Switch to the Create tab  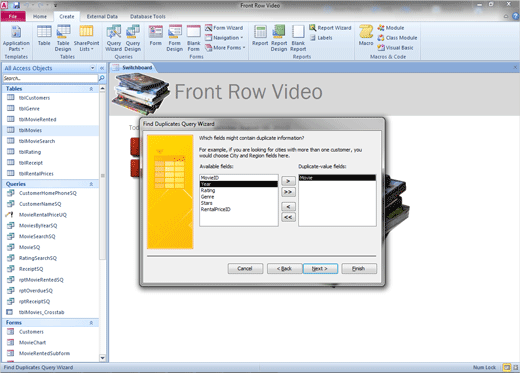[x=67, y=16]
